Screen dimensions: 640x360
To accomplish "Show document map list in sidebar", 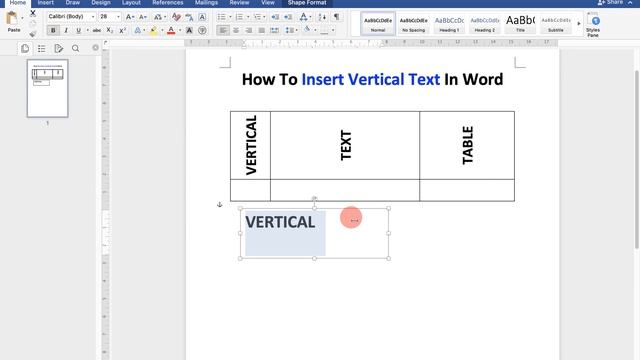I will (42, 49).
